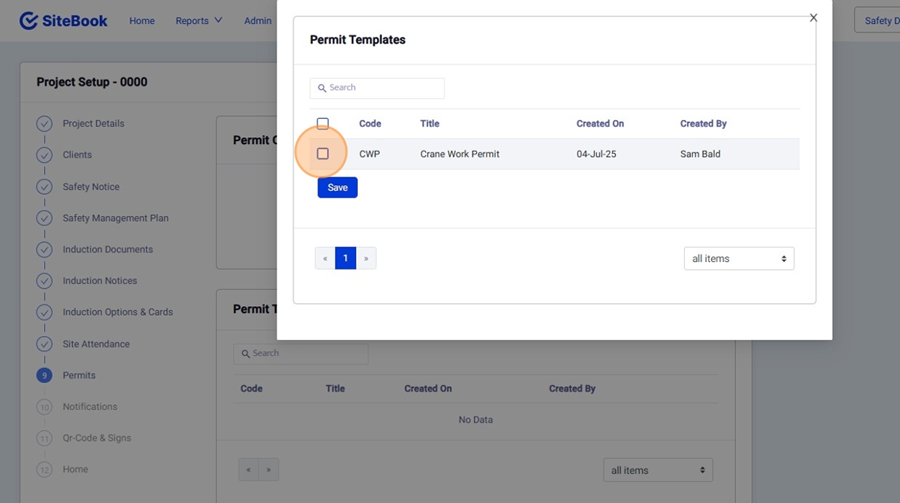Open the 'all items' dropdown in dialog

[738, 259]
